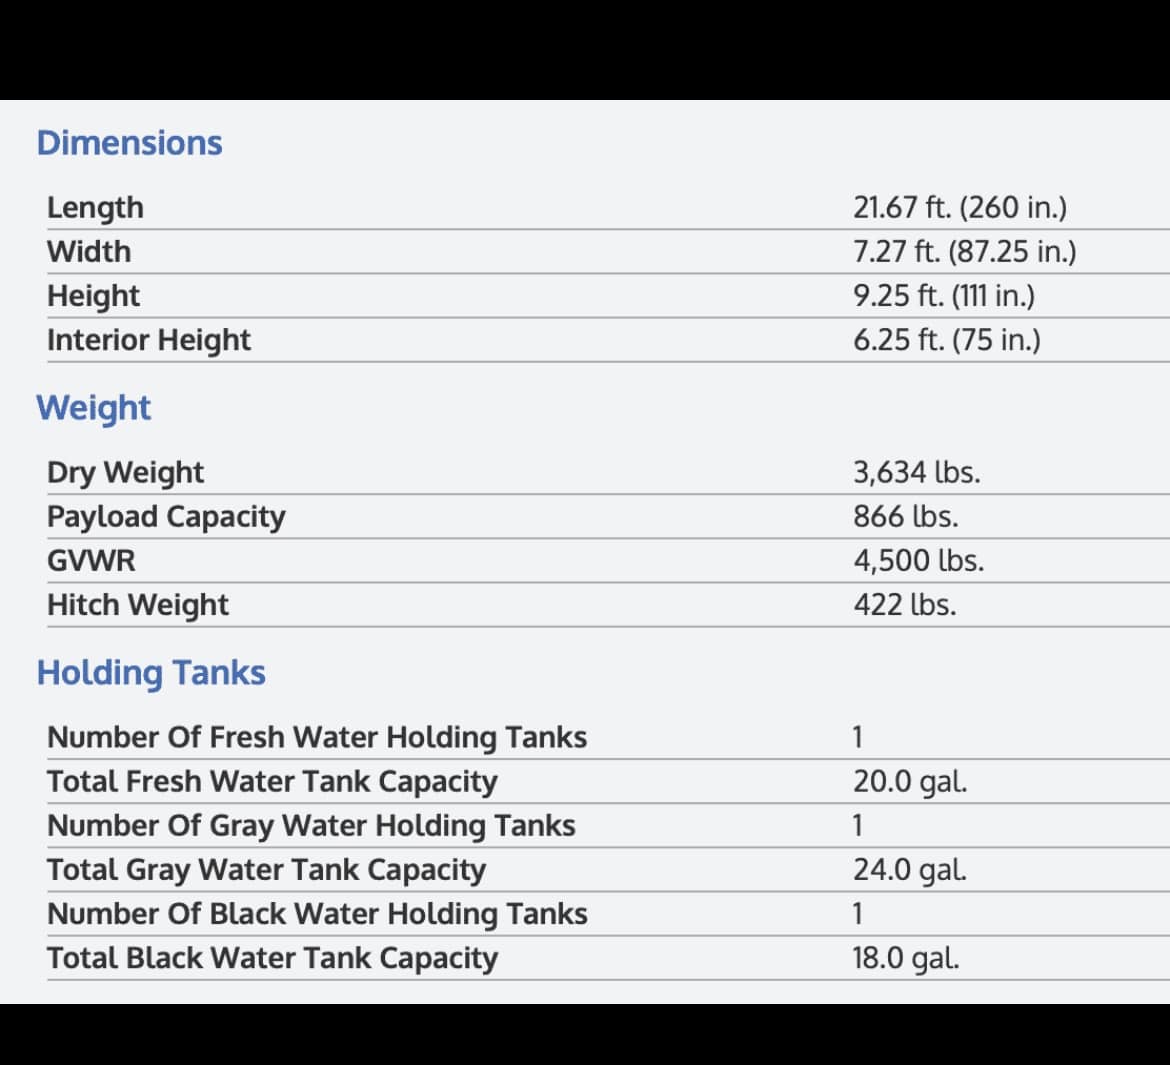Image resolution: width=1170 pixels, height=1065 pixels.
Task: Select the Length row label
Action: pyautogui.click(x=96, y=207)
